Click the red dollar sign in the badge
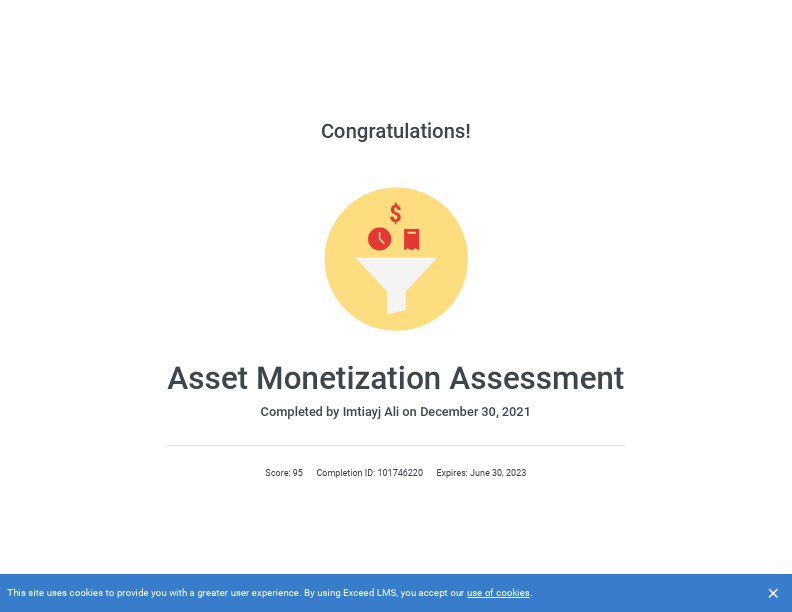The height and width of the screenshot is (612, 792). 395,214
